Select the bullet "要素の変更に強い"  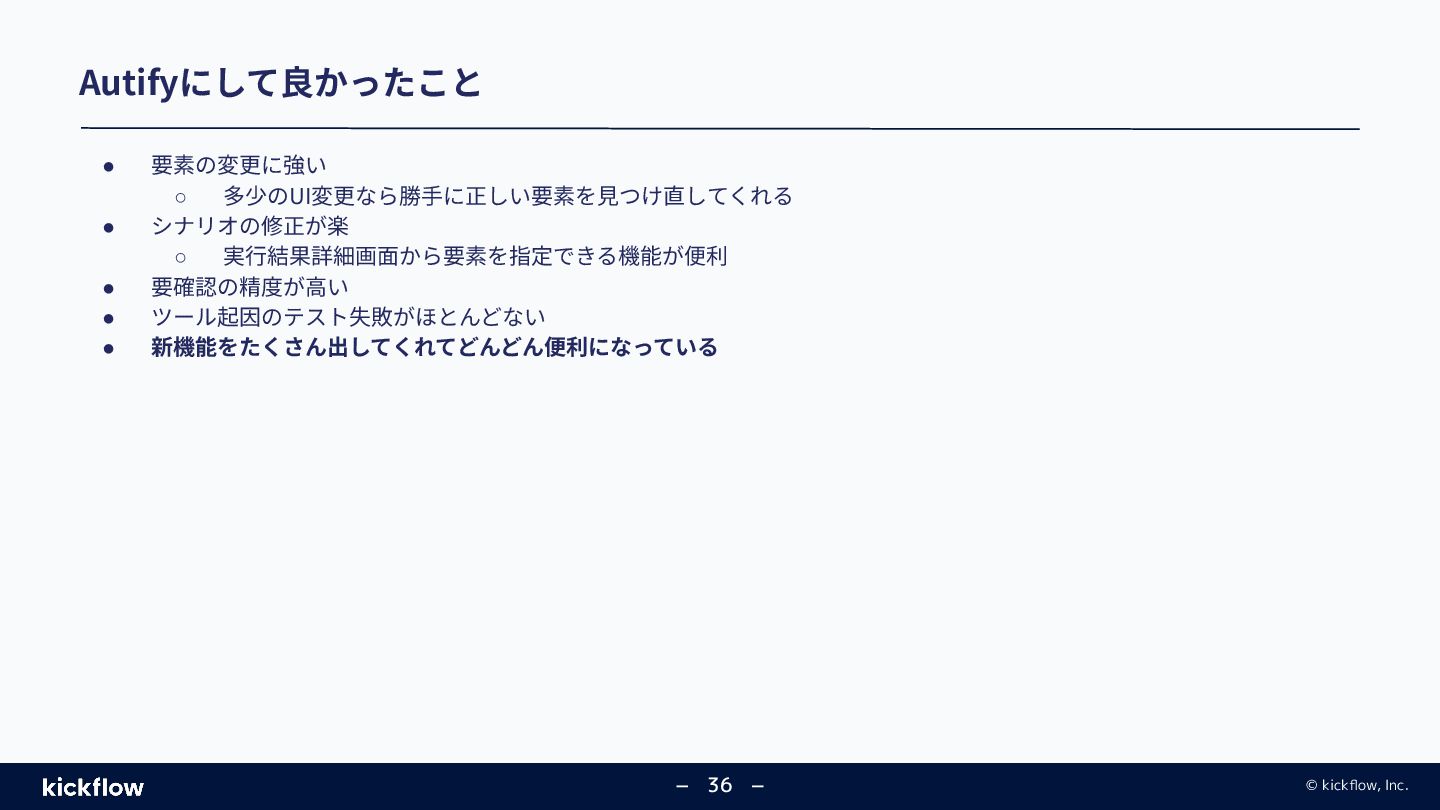click(x=238, y=165)
